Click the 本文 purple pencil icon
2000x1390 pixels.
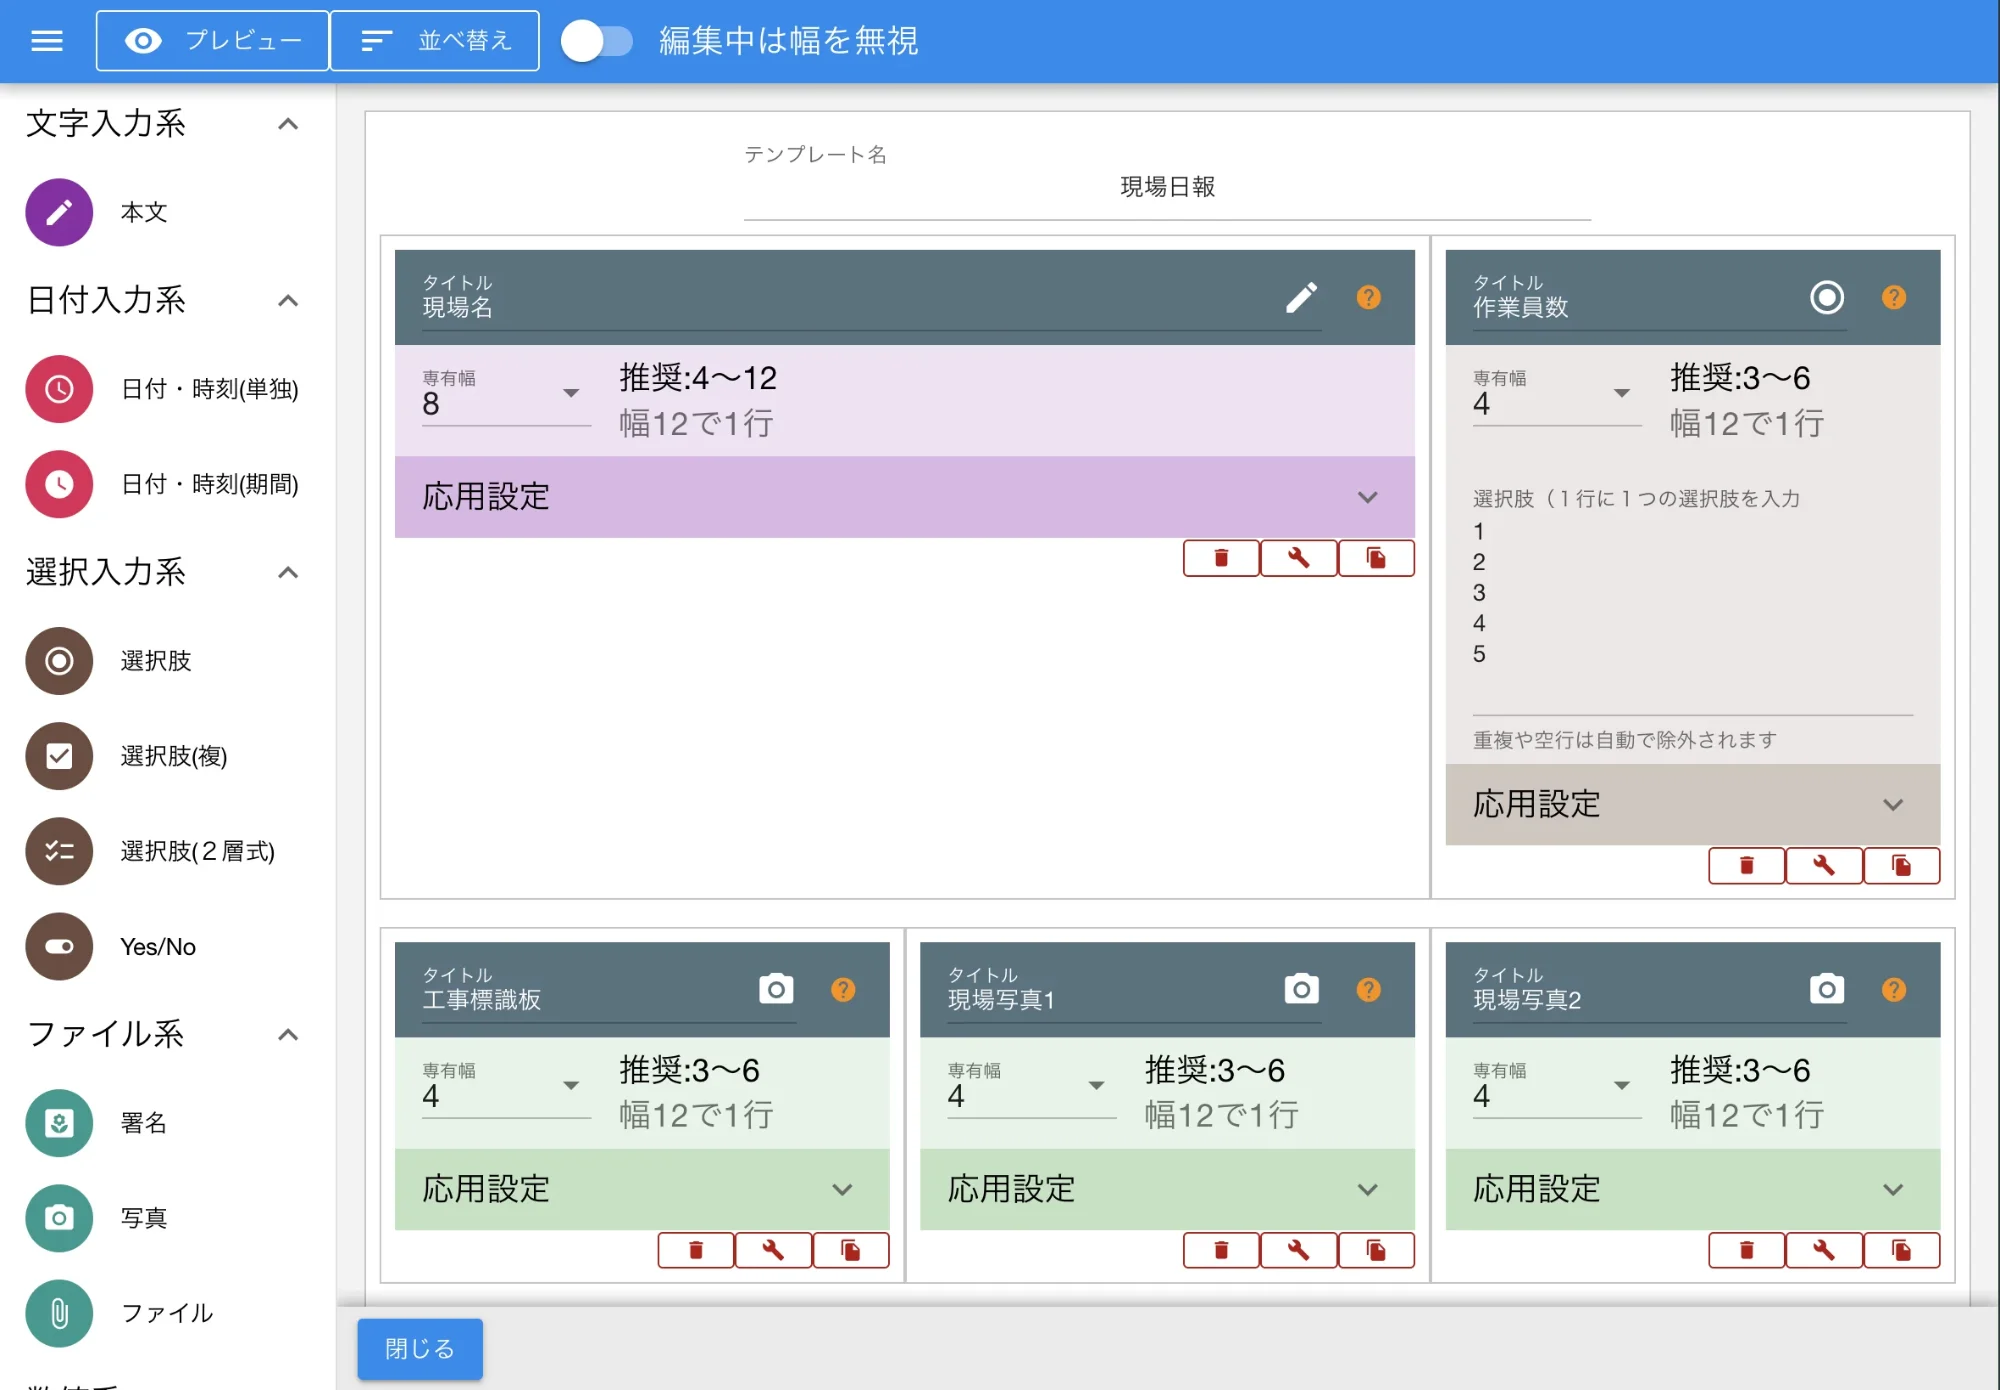pos(59,212)
